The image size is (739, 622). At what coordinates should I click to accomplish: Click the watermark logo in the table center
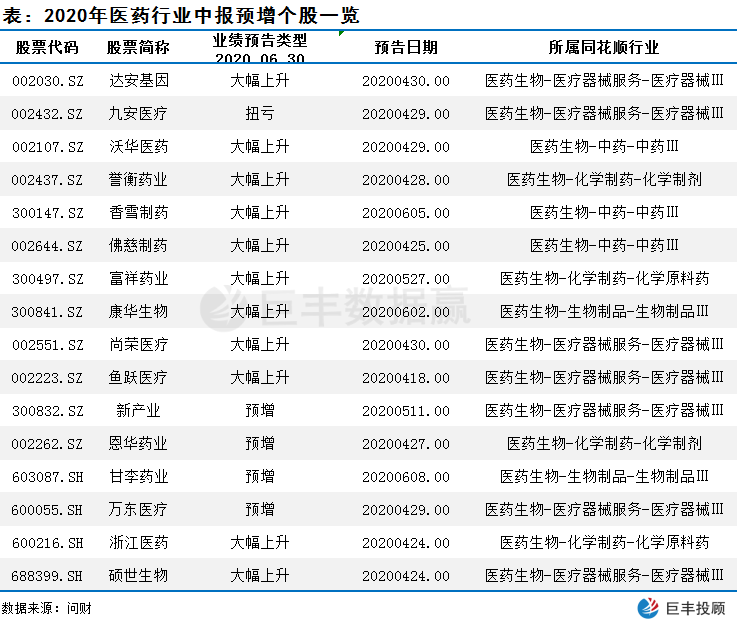(218, 307)
